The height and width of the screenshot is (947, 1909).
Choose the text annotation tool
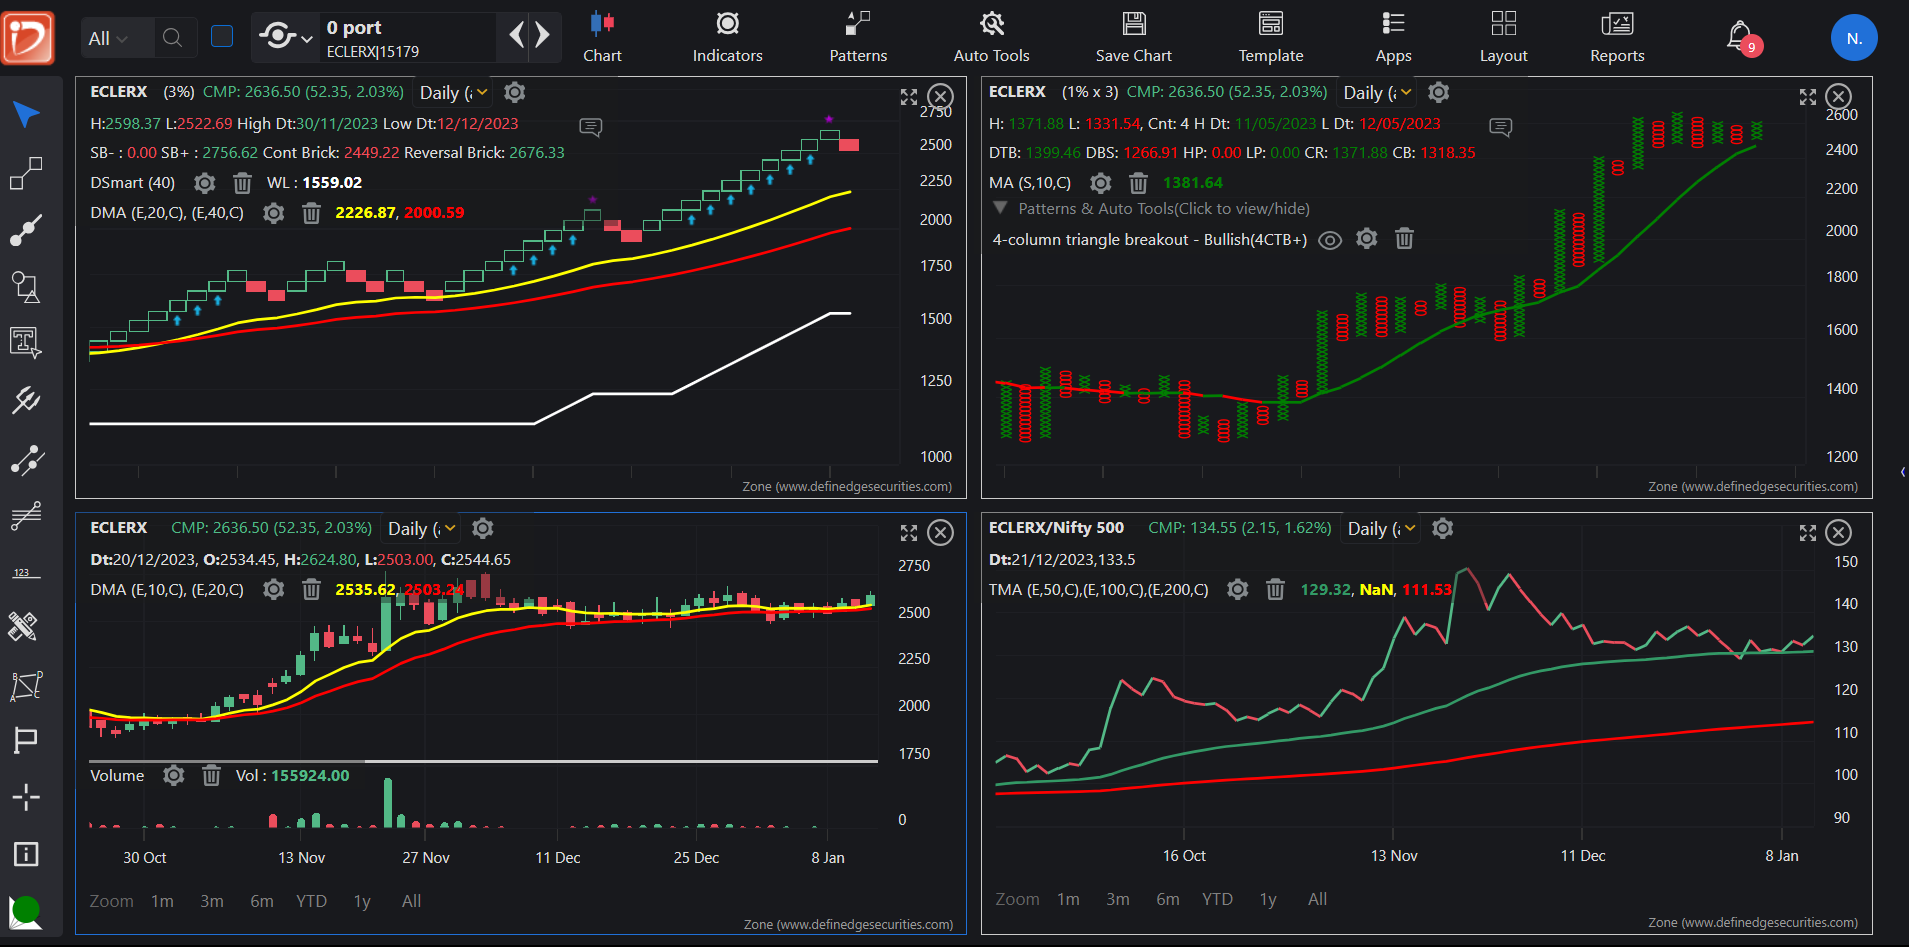pos(26,343)
